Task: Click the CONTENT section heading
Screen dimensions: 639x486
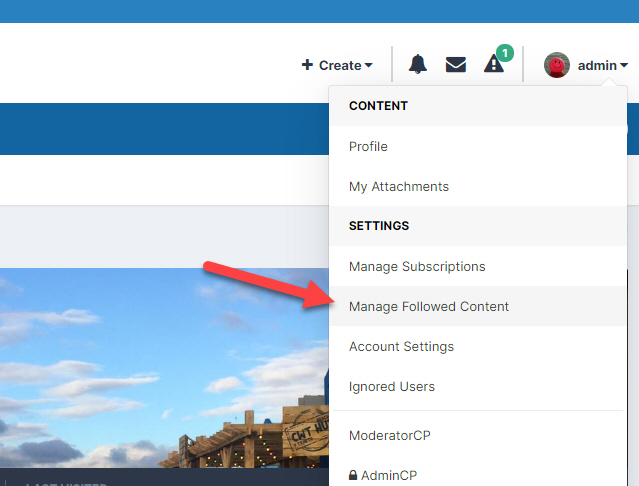Action: tap(378, 106)
